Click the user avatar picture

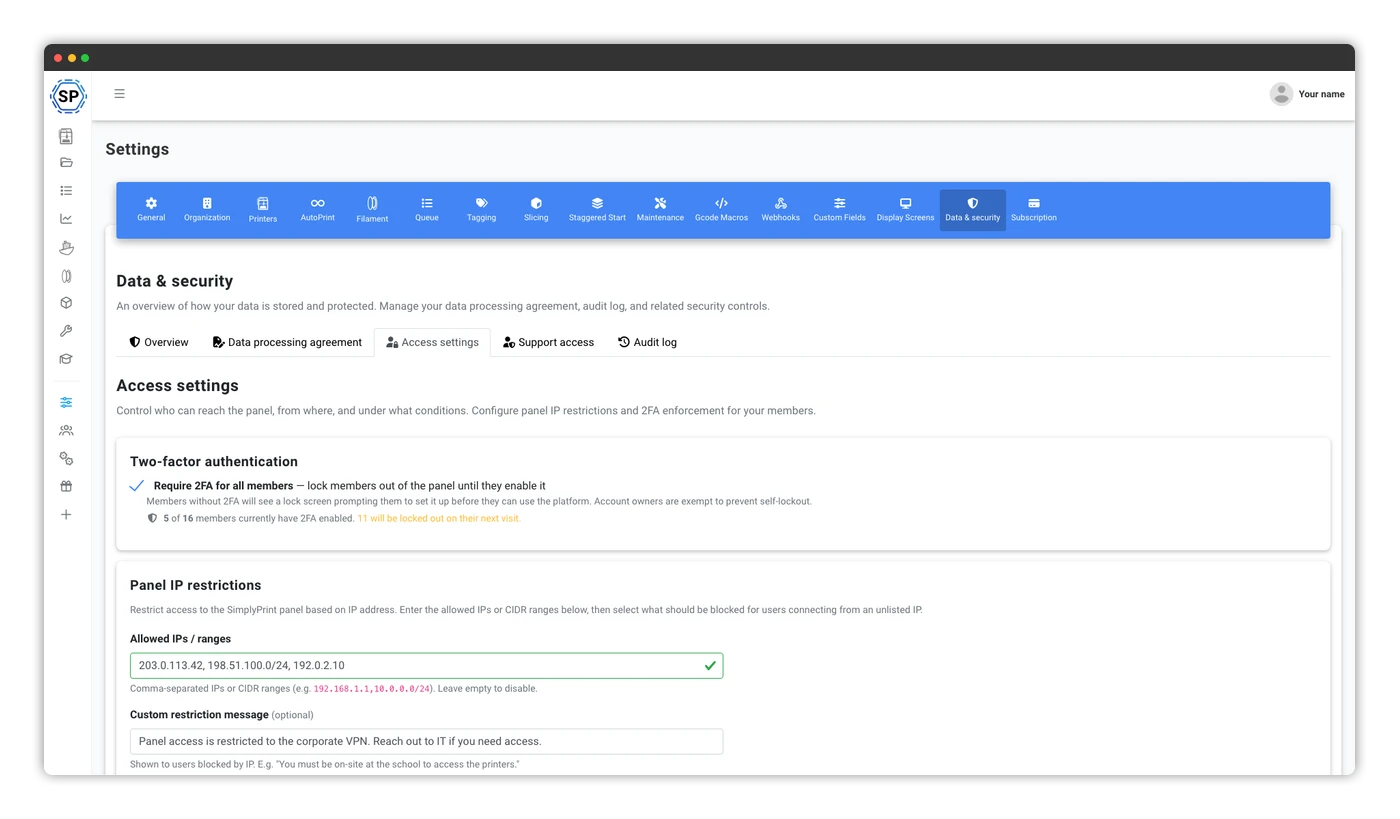tap(1281, 94)
